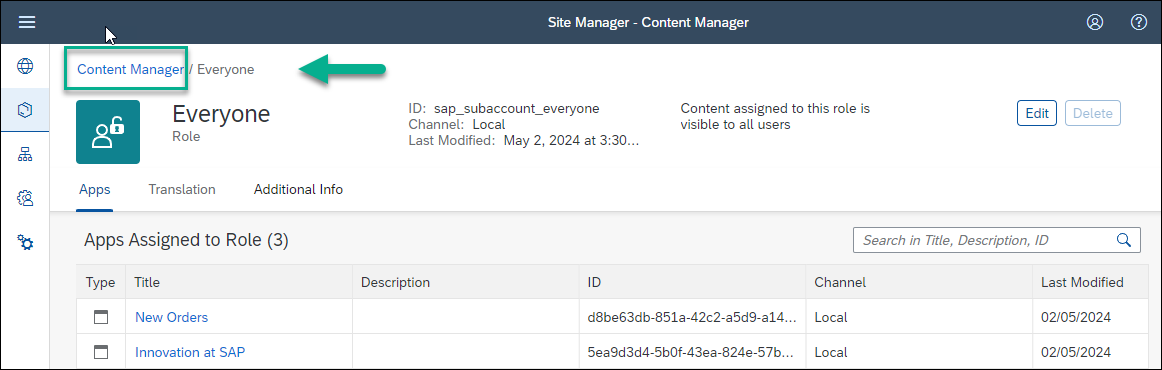
Task: Click the Channel column header
Action: click(919, 282)
